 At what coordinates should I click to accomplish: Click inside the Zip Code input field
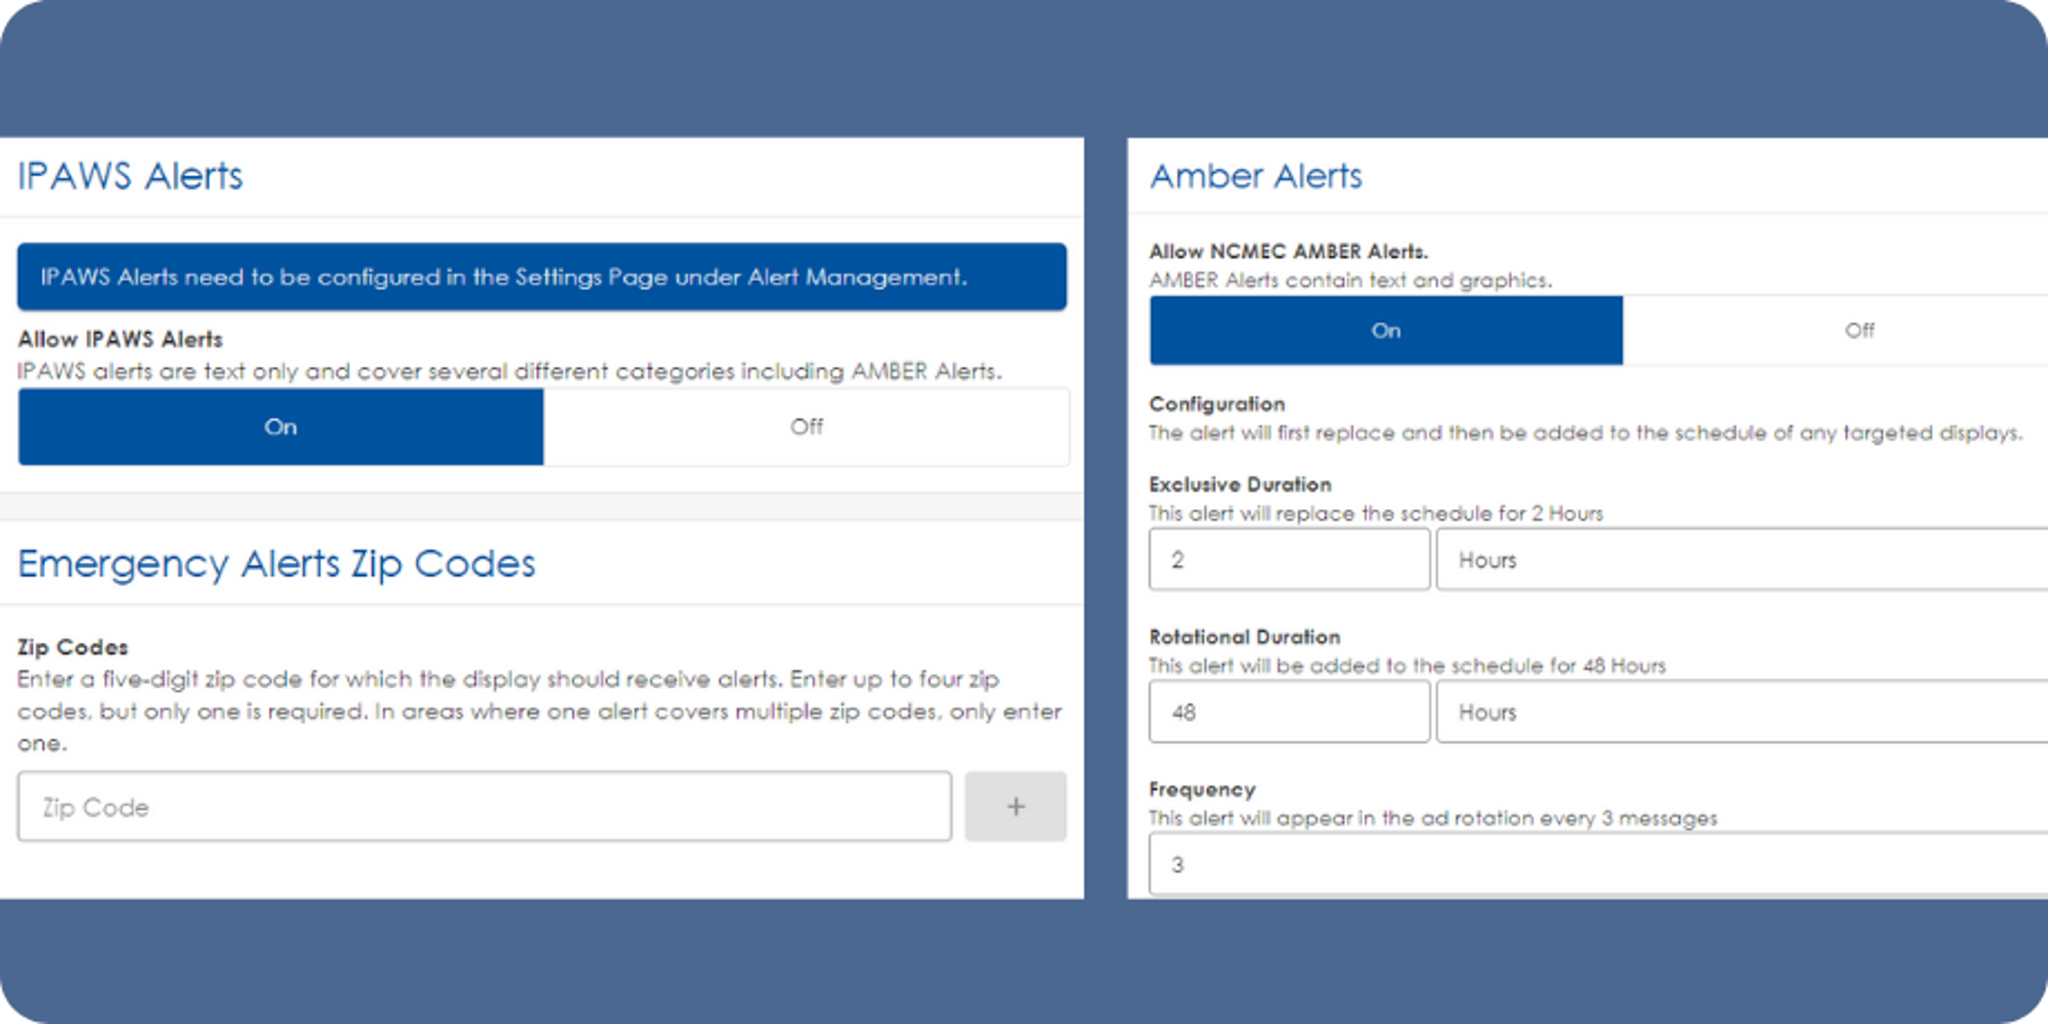(x=484, y=806)
